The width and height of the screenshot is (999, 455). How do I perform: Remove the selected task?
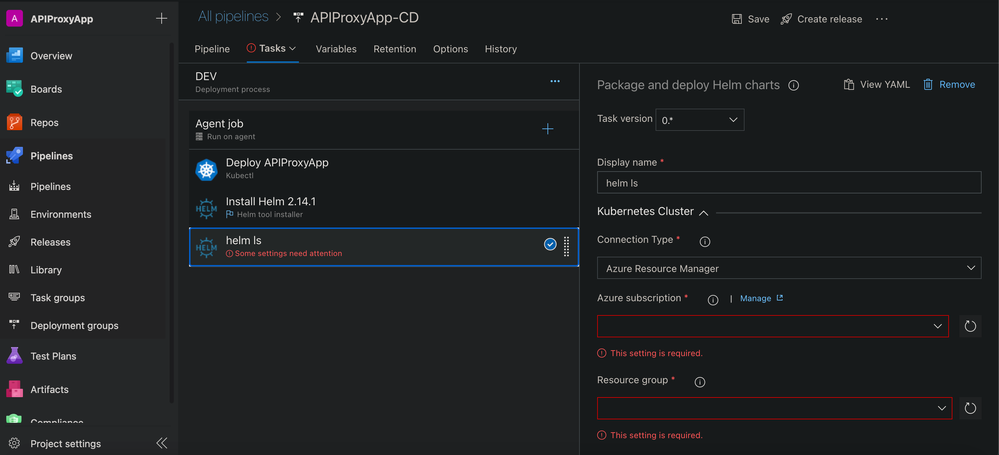[x=949, y=85]
